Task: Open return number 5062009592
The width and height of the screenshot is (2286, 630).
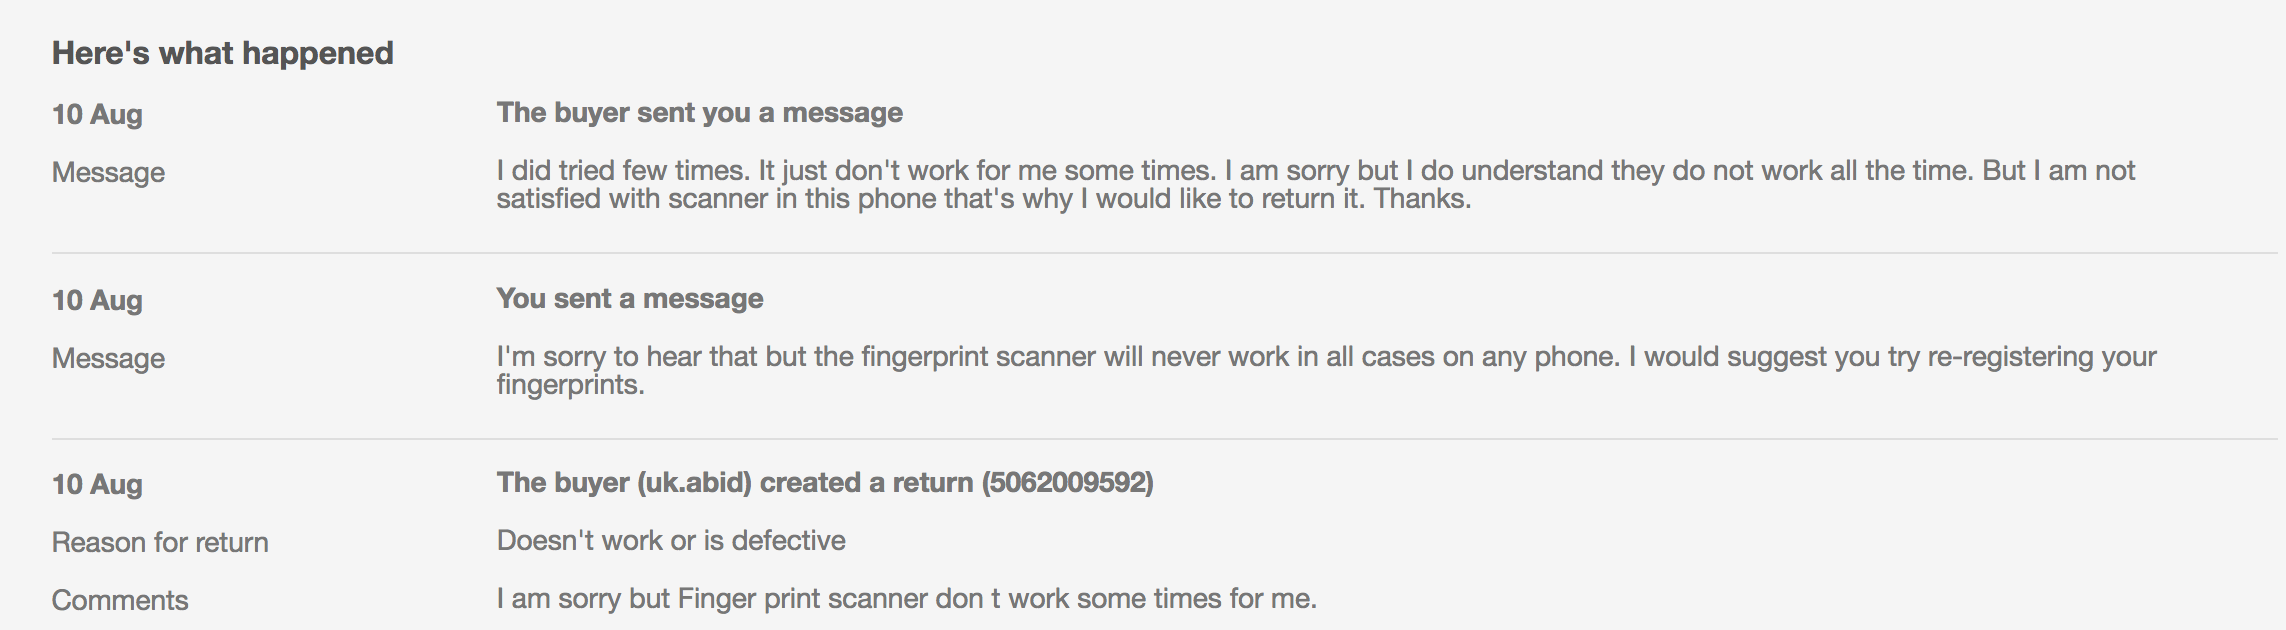Action: click(x=1067, y=482)
